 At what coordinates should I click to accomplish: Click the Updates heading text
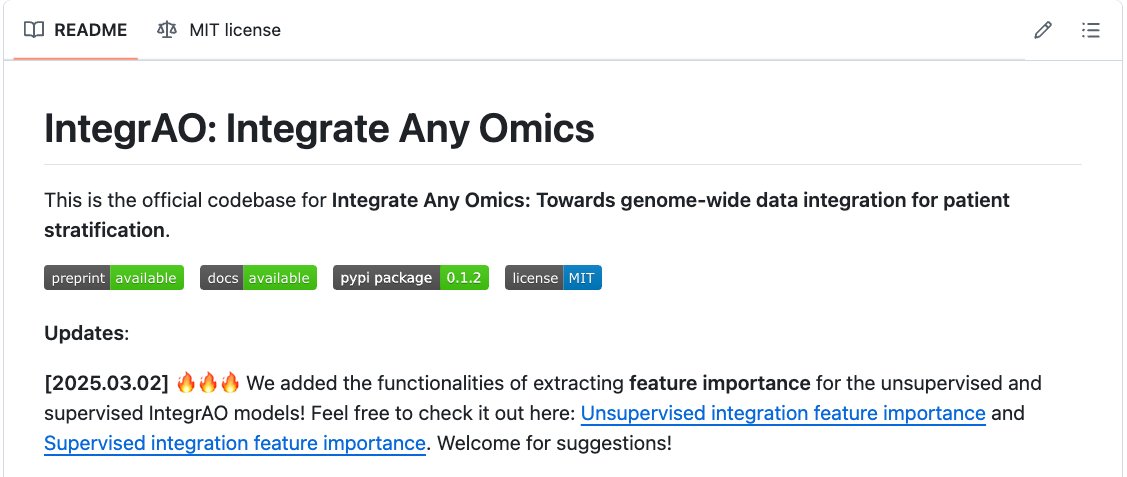pos(86,332)
